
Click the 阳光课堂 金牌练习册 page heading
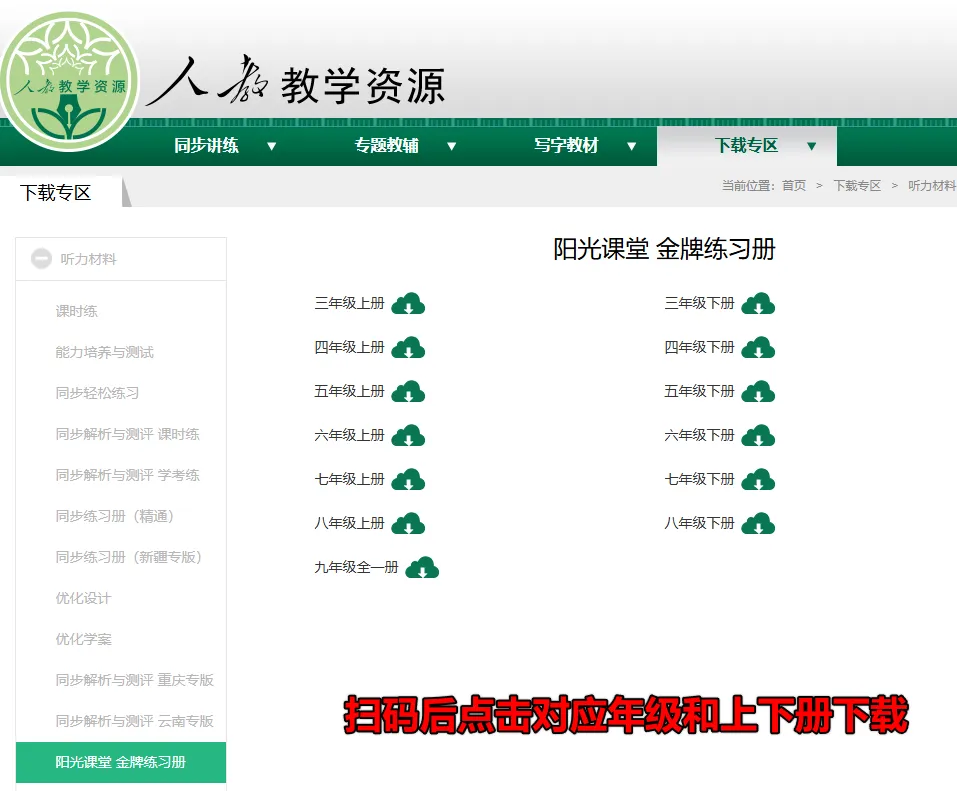[x=664, y=249]
